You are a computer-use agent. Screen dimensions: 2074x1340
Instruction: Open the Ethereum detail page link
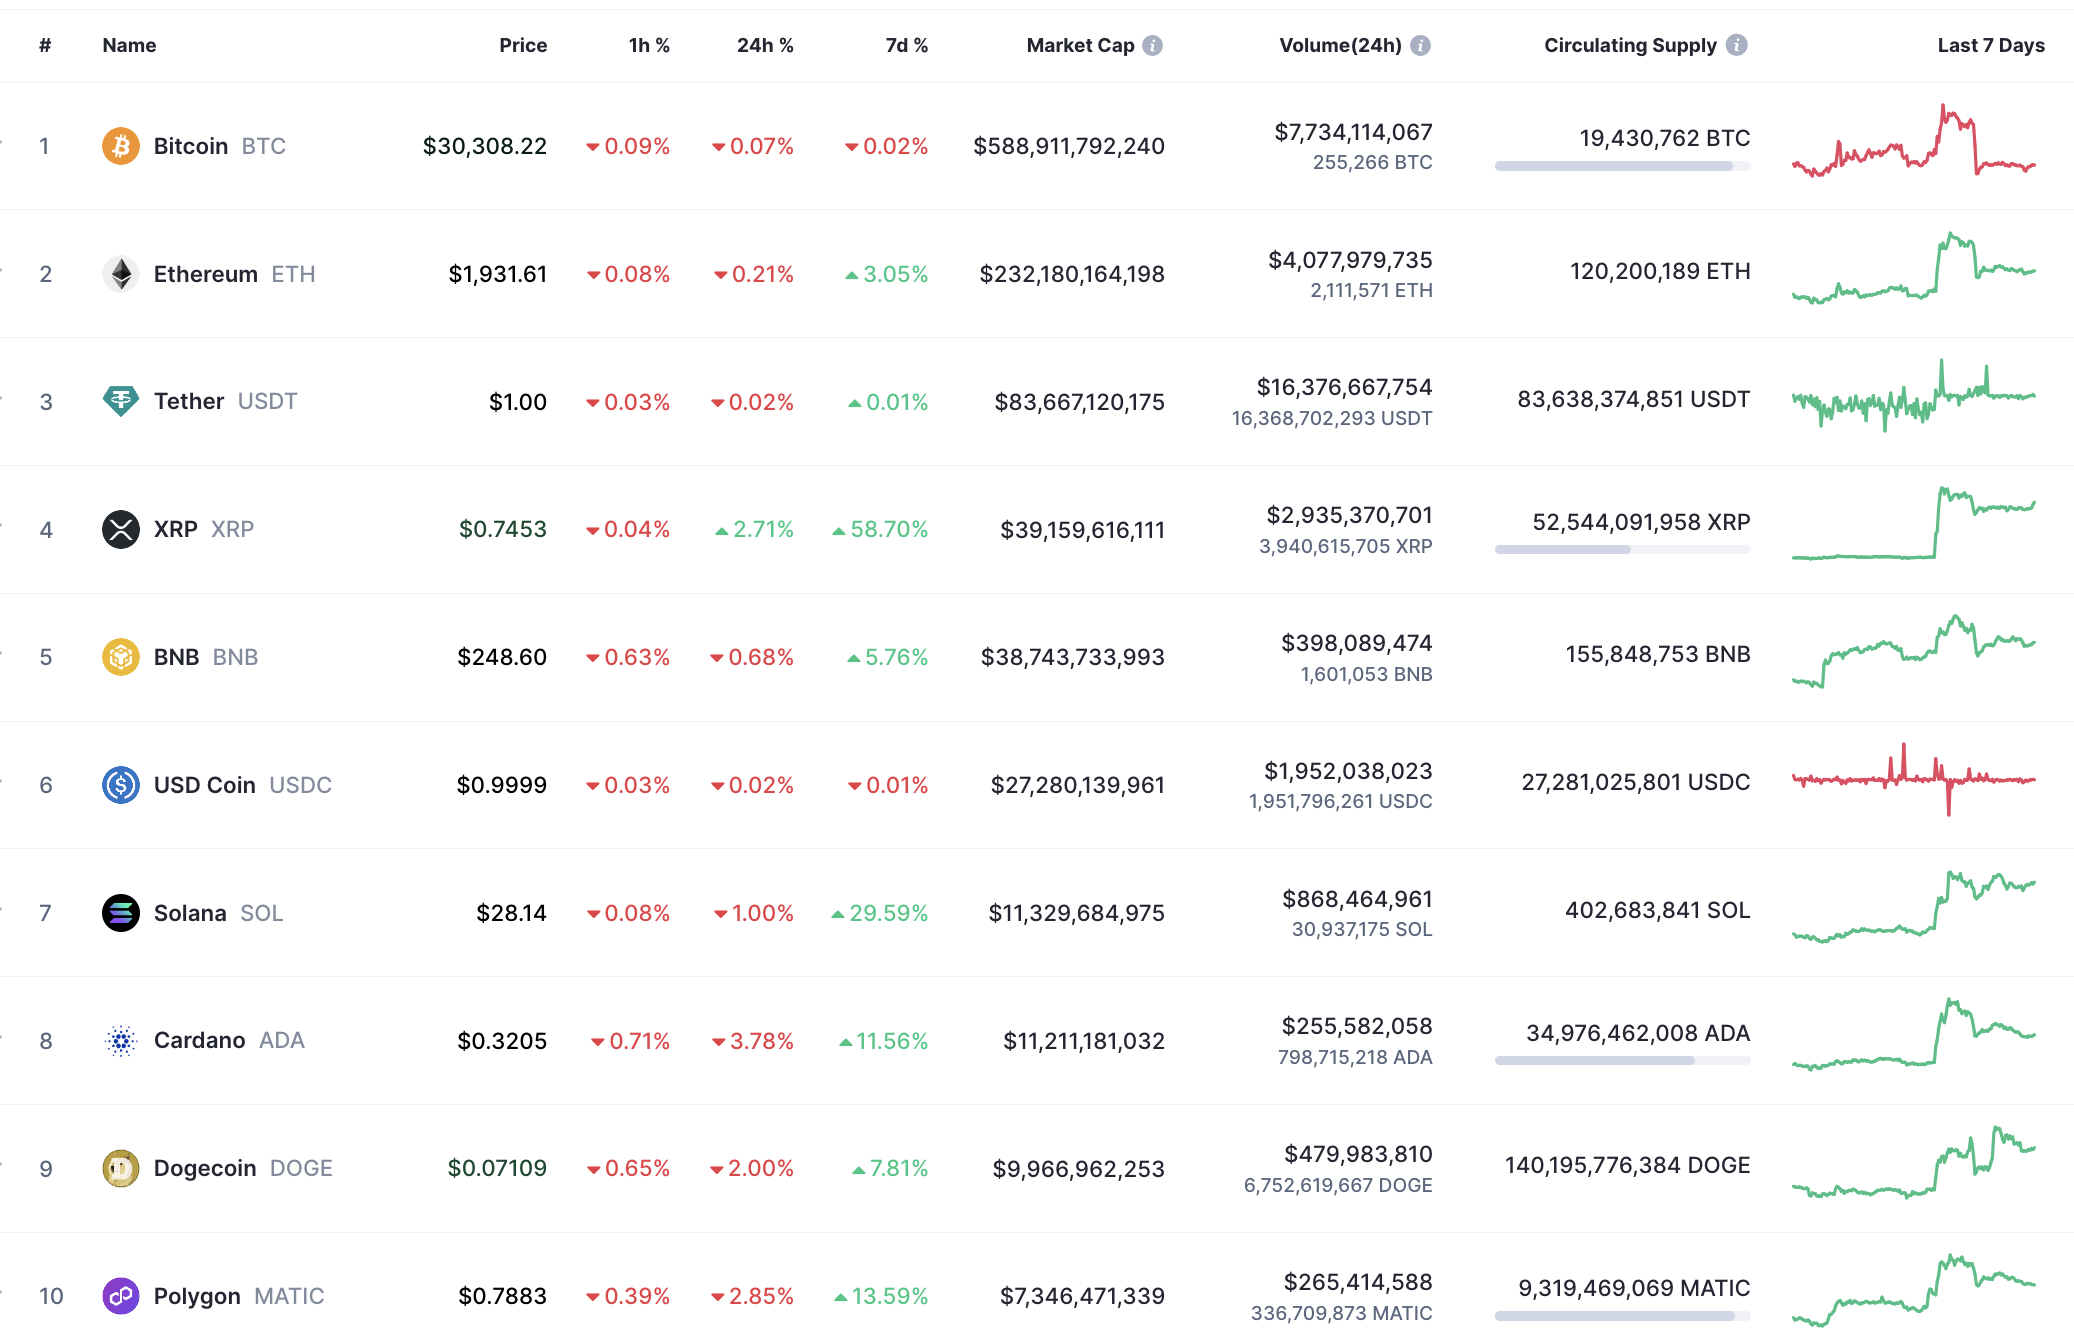pos(205,273)
